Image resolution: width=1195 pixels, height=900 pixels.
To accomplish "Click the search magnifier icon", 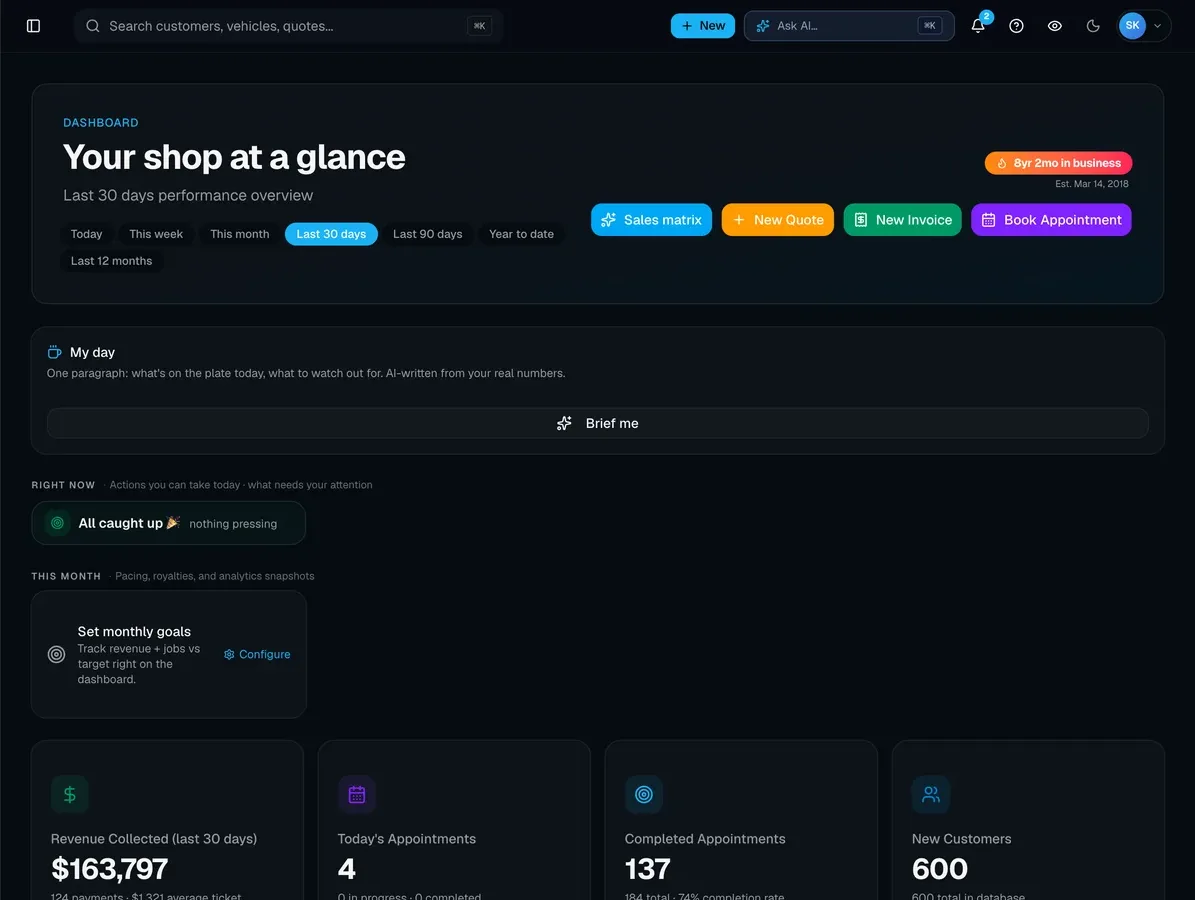I will pos(92,26).
